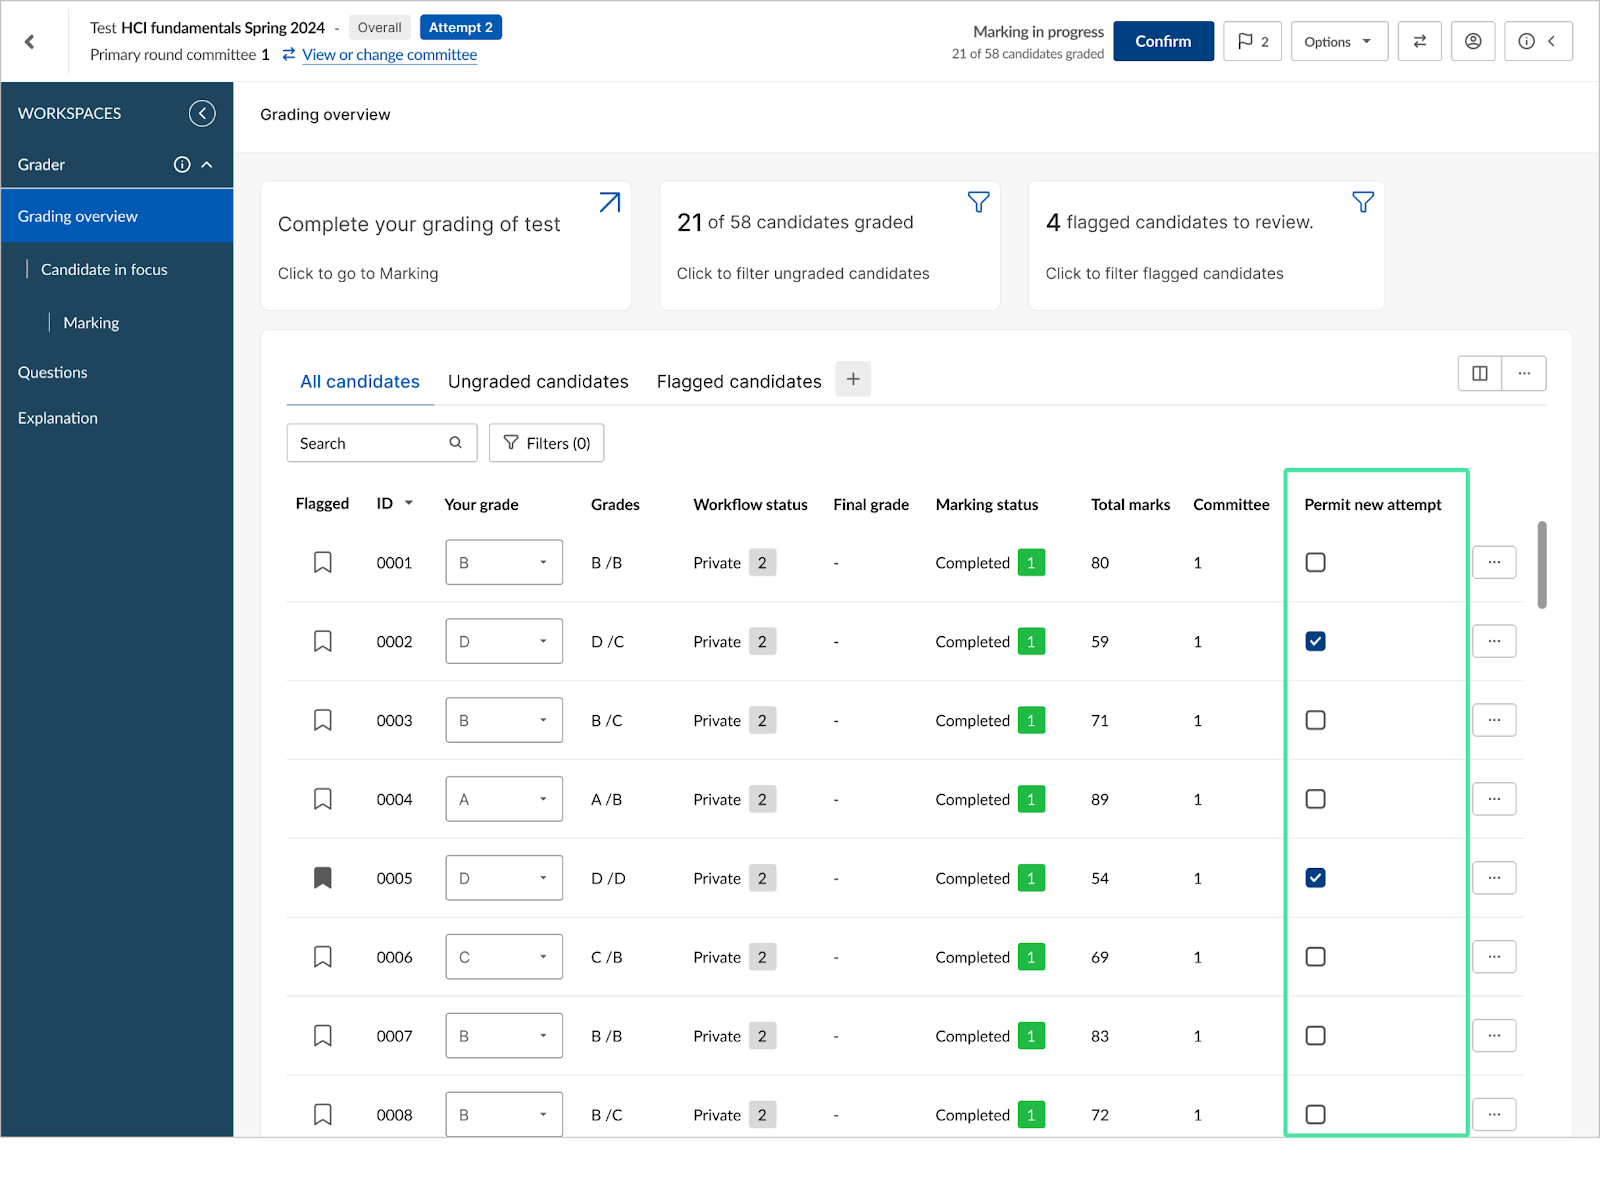Screen dimensions: 1600x1193
Task: Collapse the Grader section chevron
Action: (x=207, y=164)
